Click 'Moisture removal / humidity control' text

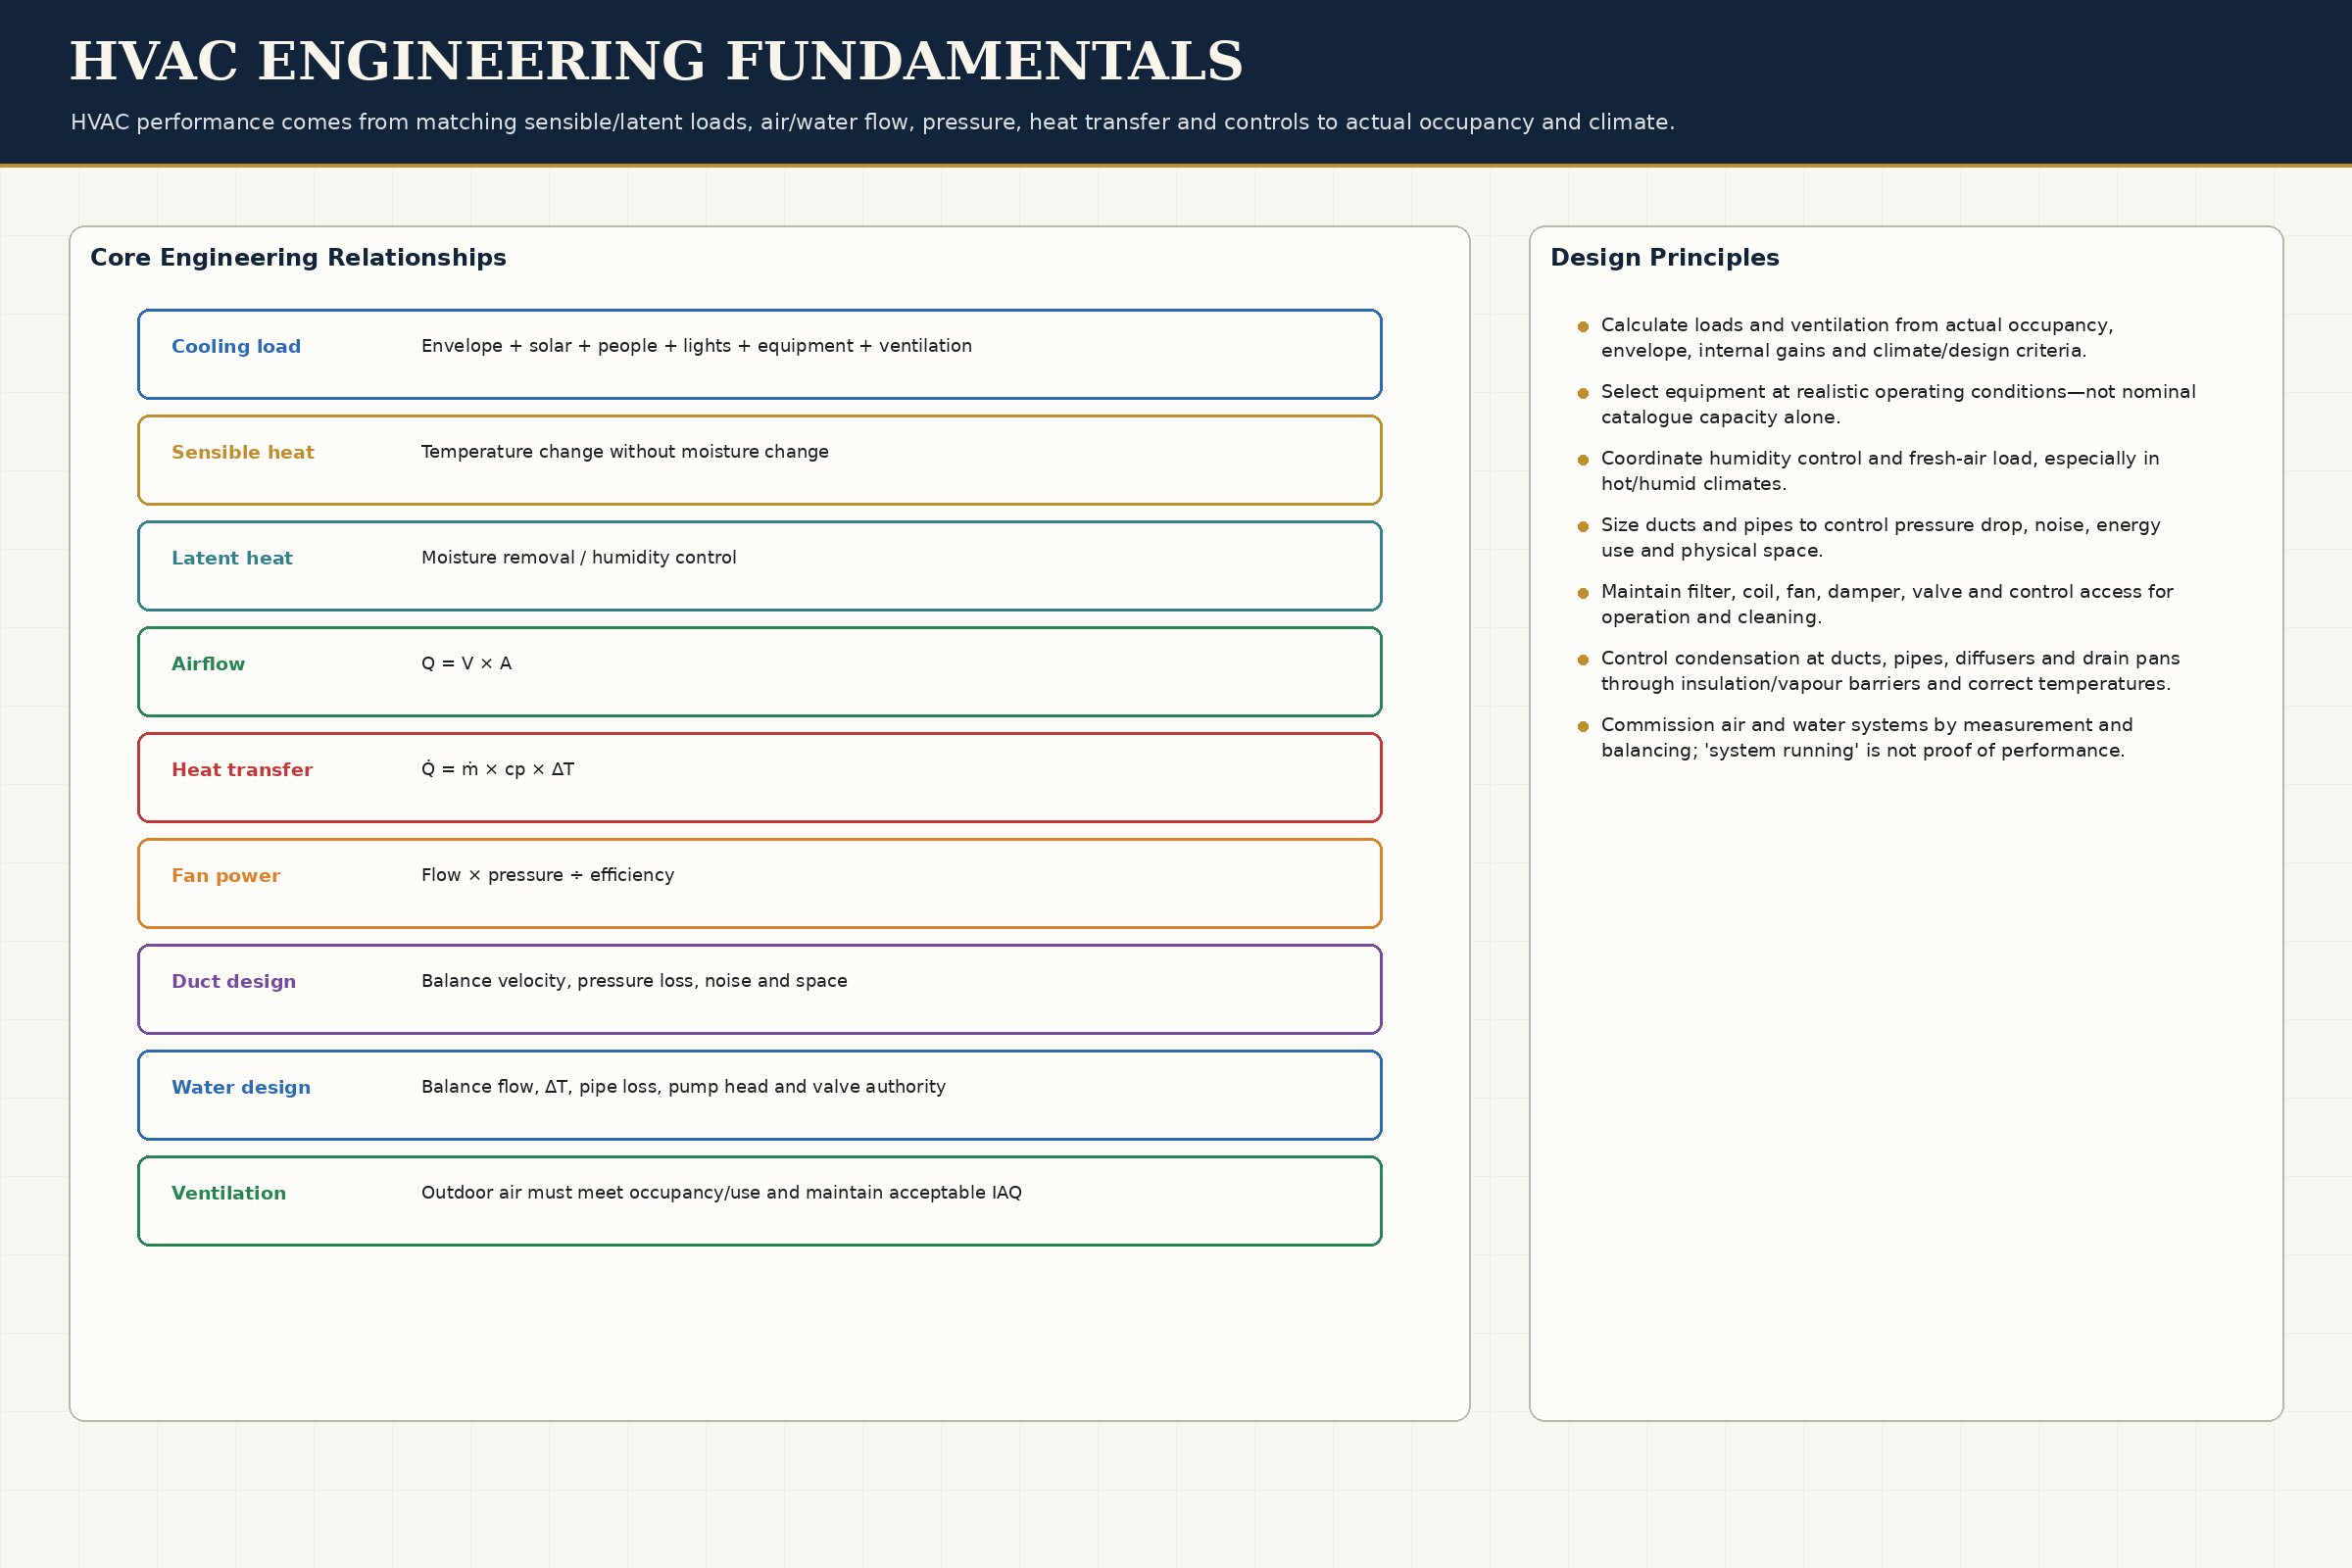click(x=579, y=558)
